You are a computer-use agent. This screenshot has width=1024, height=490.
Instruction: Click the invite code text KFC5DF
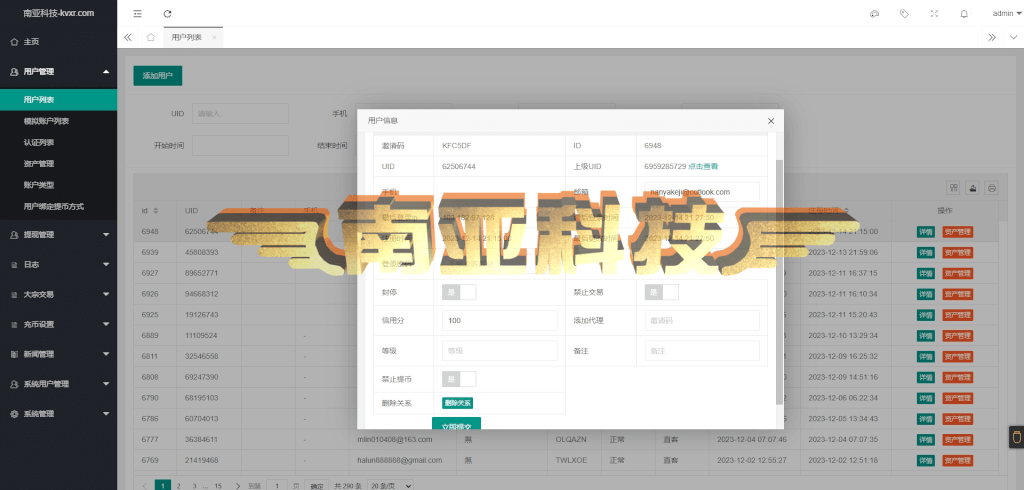point(457,146)
